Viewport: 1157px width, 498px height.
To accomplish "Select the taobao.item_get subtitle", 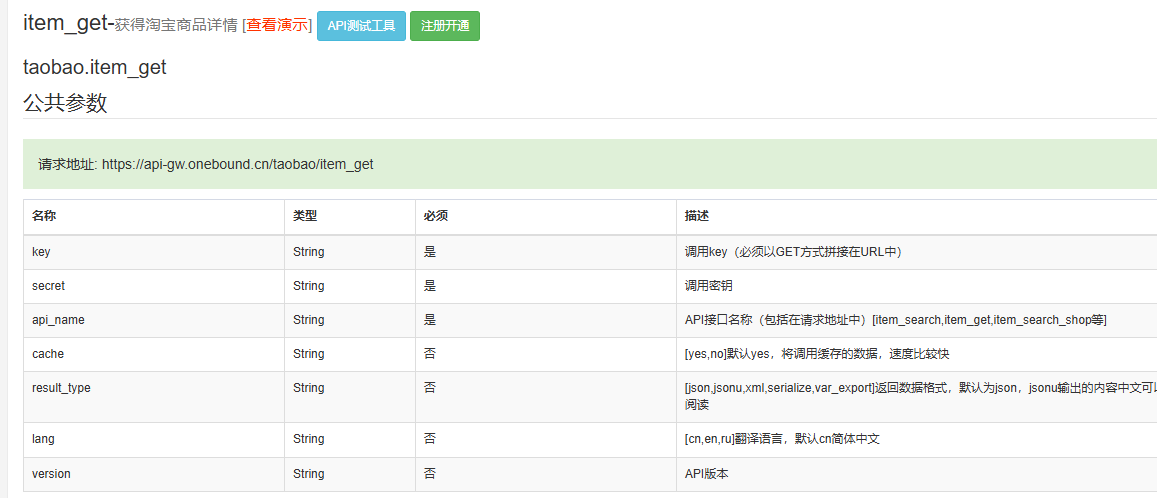I will [95, 68].
